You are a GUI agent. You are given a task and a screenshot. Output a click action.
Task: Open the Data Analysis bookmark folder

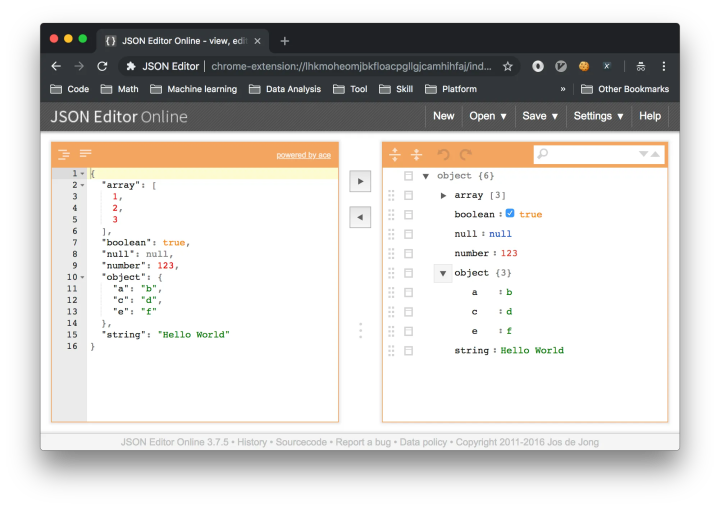click(285, 89)
